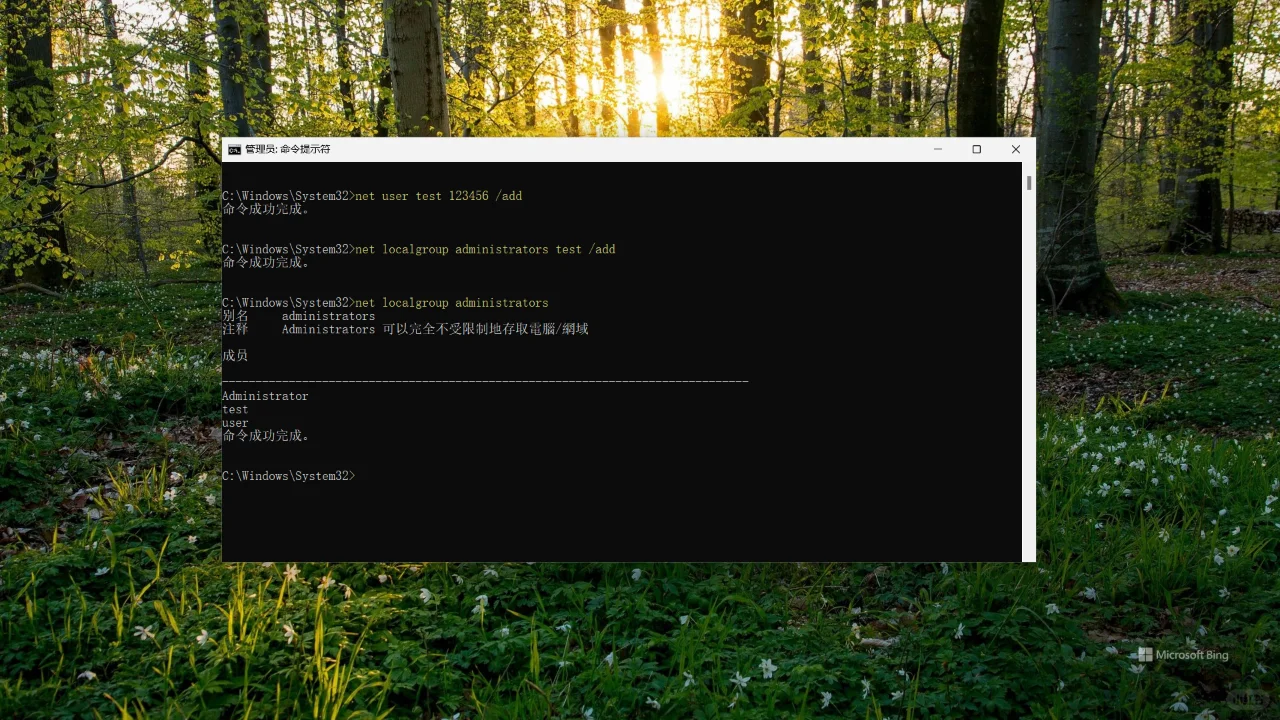Click the comment line starting with 注释

click(405, 329)
